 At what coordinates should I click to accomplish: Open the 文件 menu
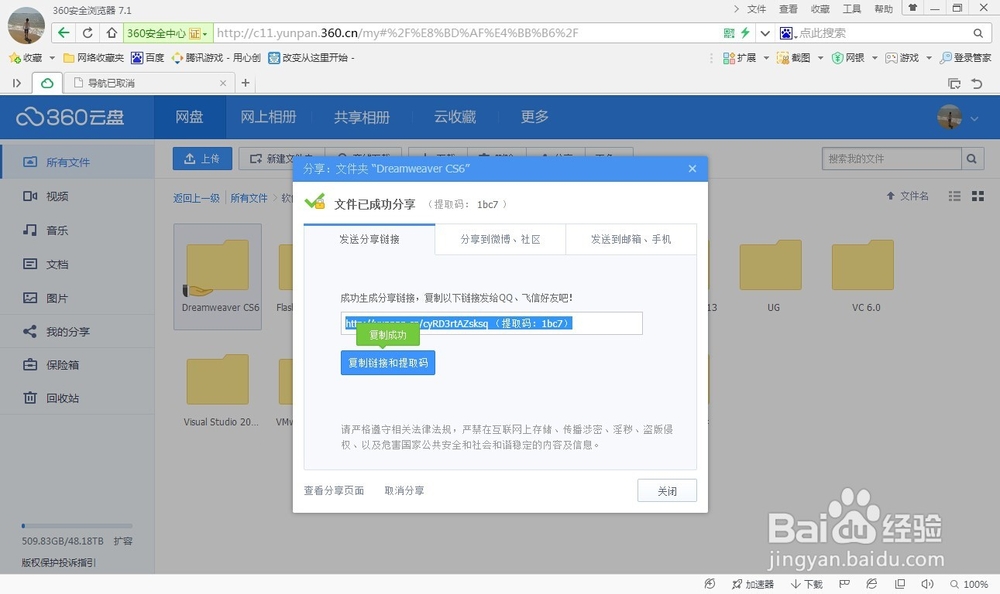coord(756,9)
